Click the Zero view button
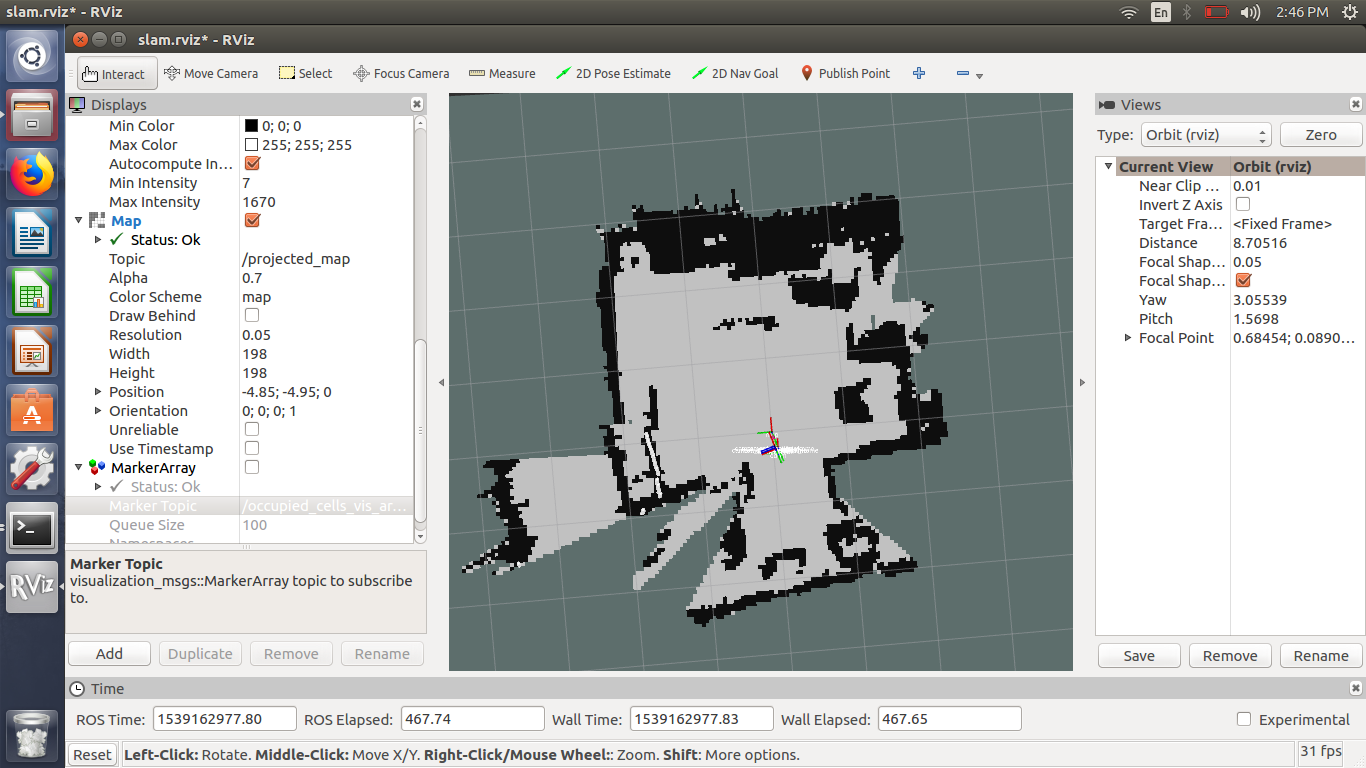The width and height of the screenshot is (1366, 768). point(1321,135)
